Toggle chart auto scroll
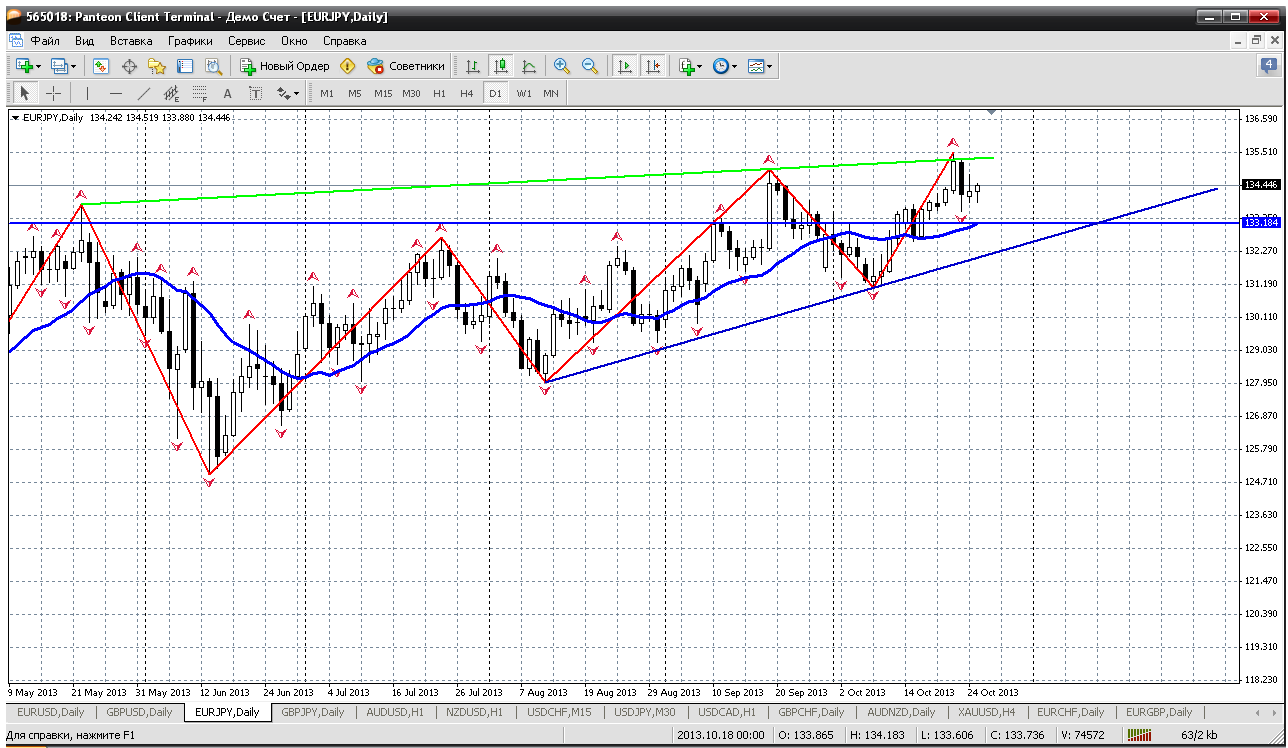Image resolution: width=1288 pixels, height=748 pixels. click(625, 66)
